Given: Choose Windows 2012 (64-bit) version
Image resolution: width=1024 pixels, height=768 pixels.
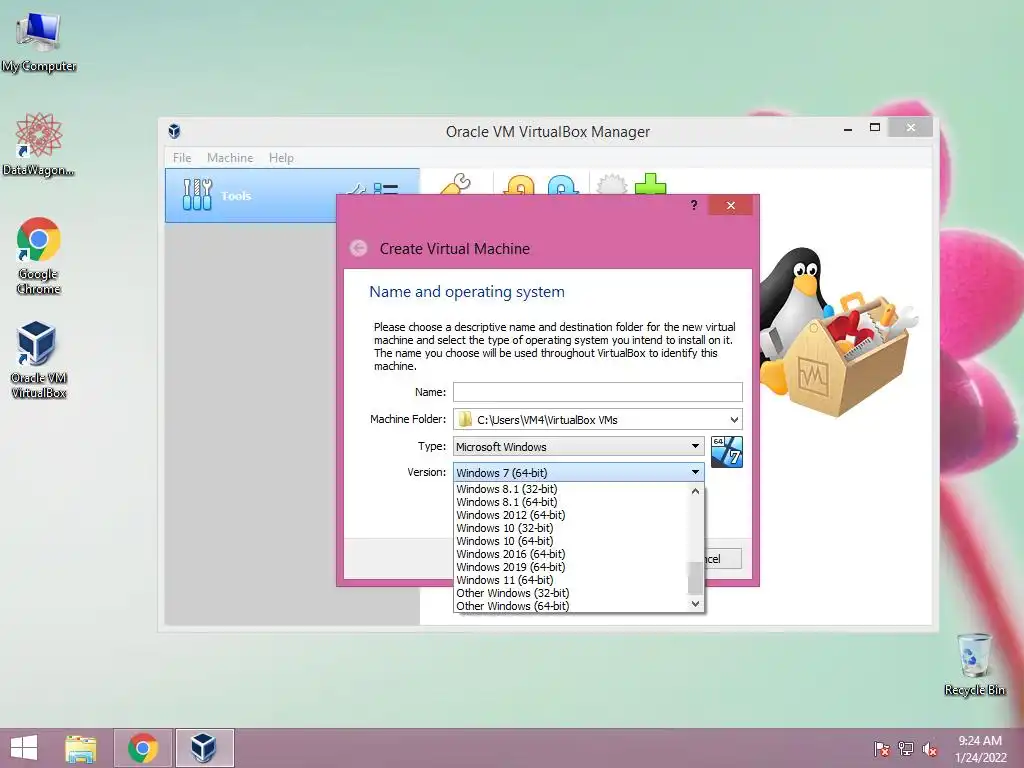Looking at the screenshot, I should click(511, 515).
